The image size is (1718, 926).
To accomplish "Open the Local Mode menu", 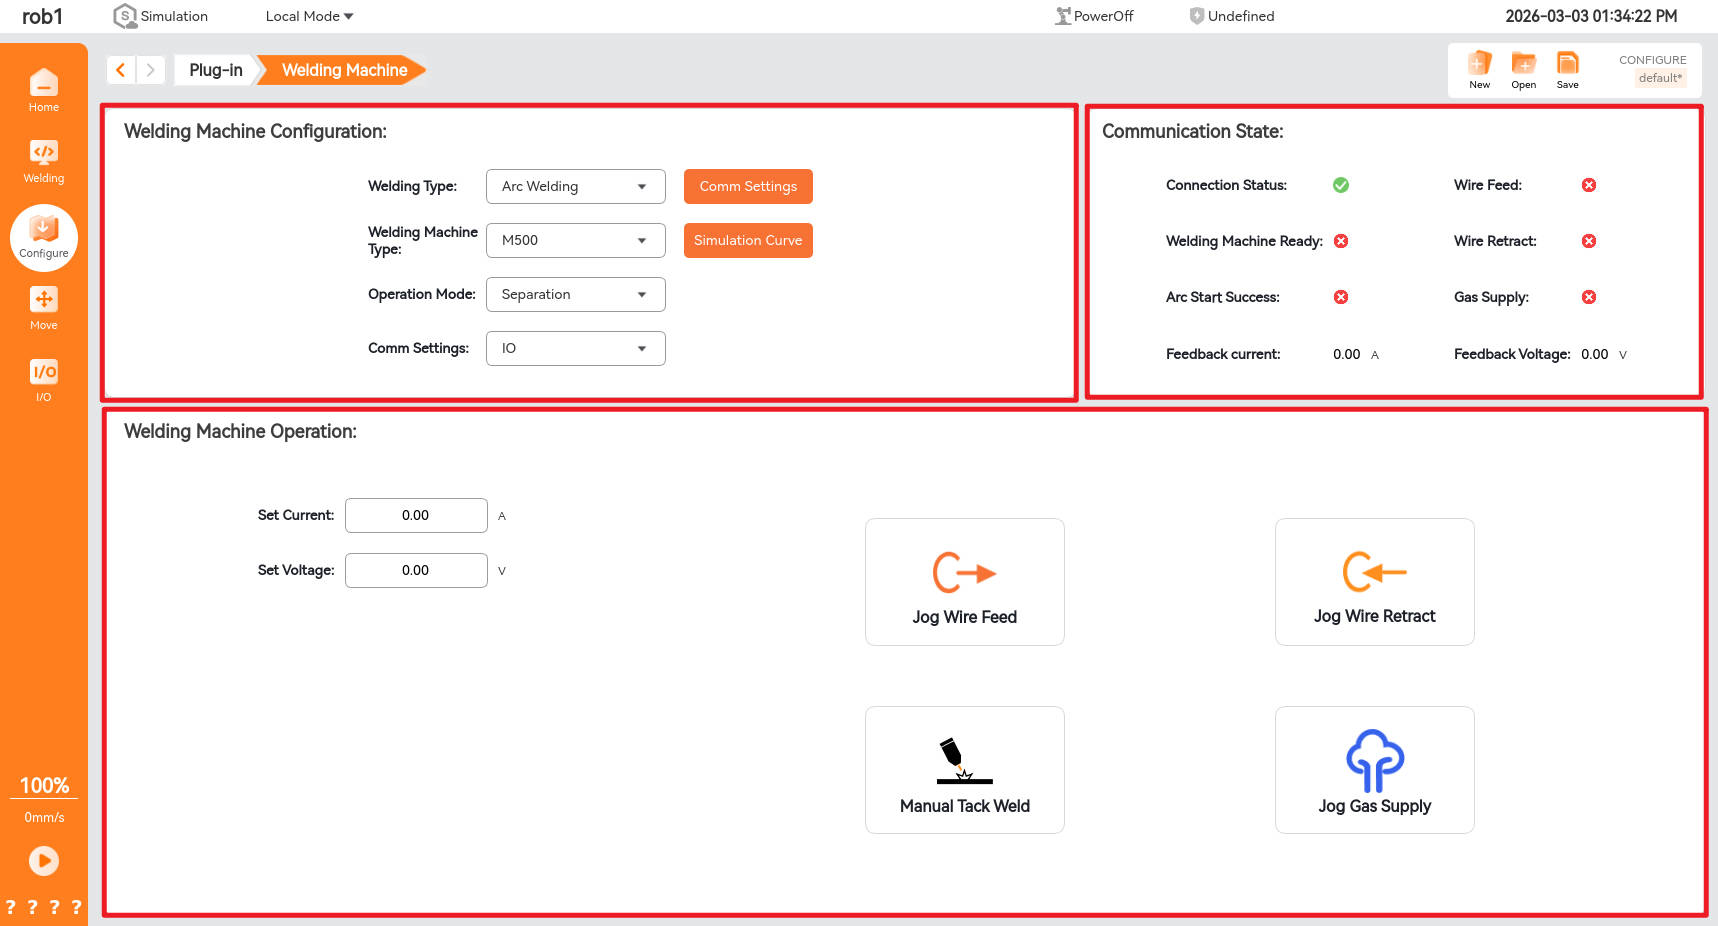I will tap(309, 16).
